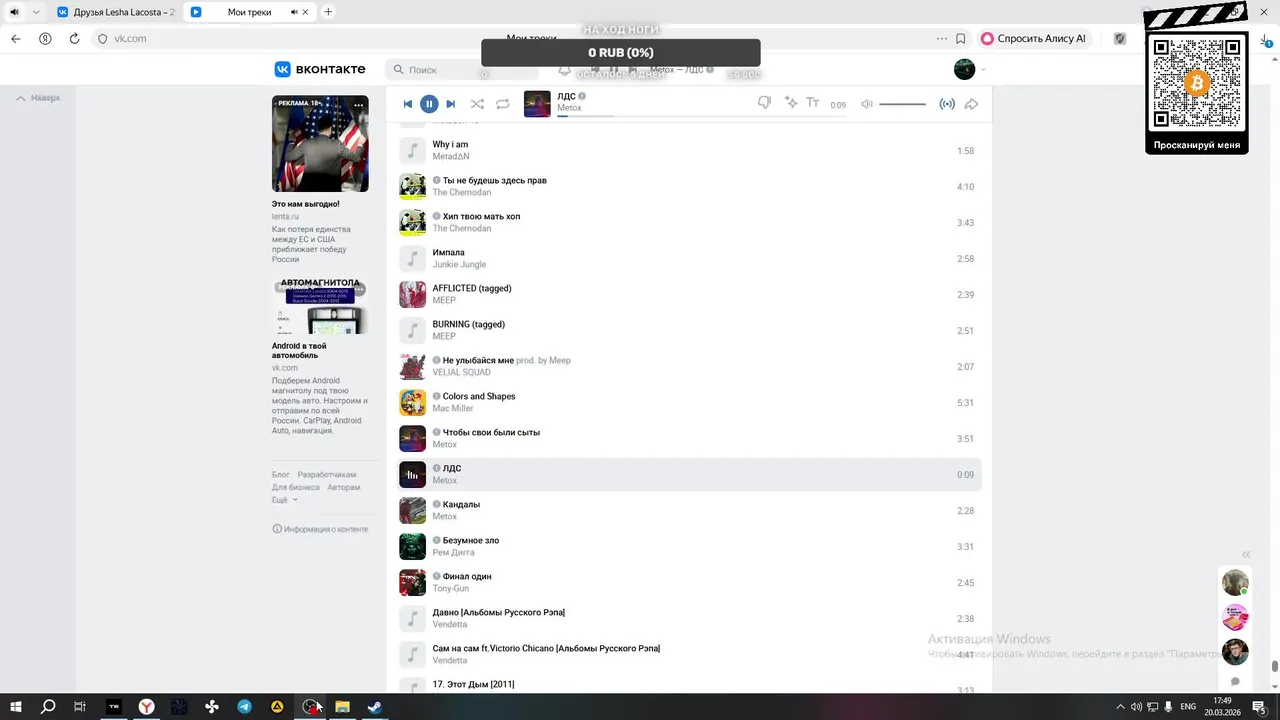Open browser page menu three dots
The height and width of the screenshot is (720, 1280).
[x=942, y=38]
